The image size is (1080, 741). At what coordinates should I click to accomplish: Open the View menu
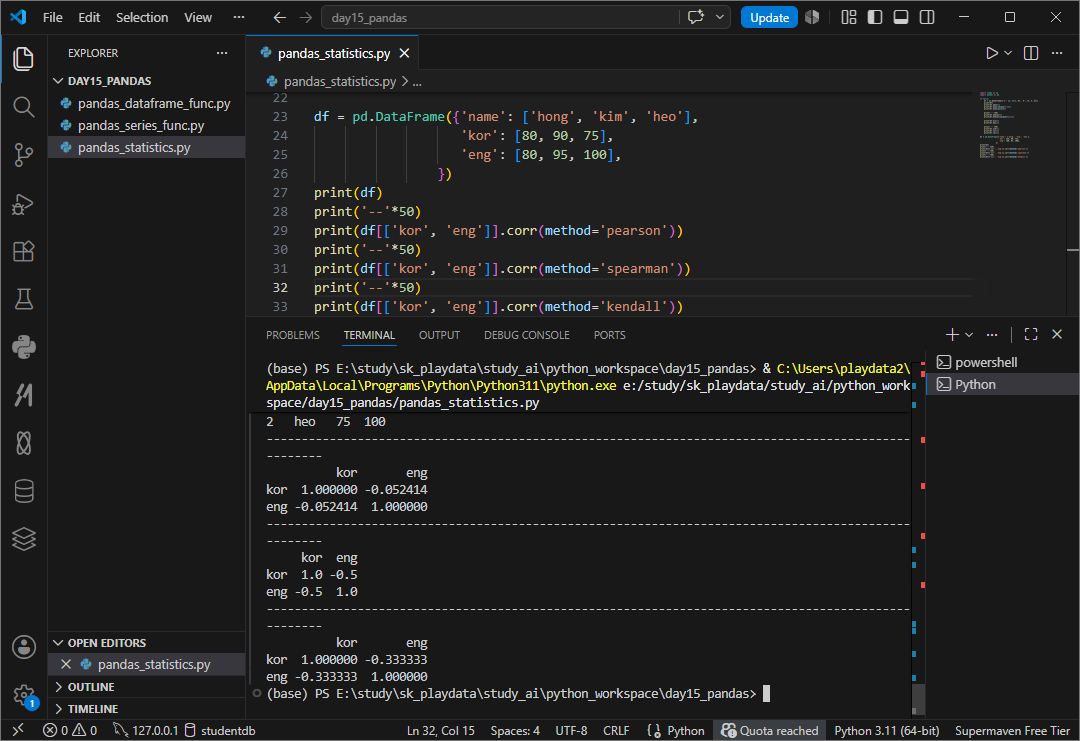[x=198, y=17]
